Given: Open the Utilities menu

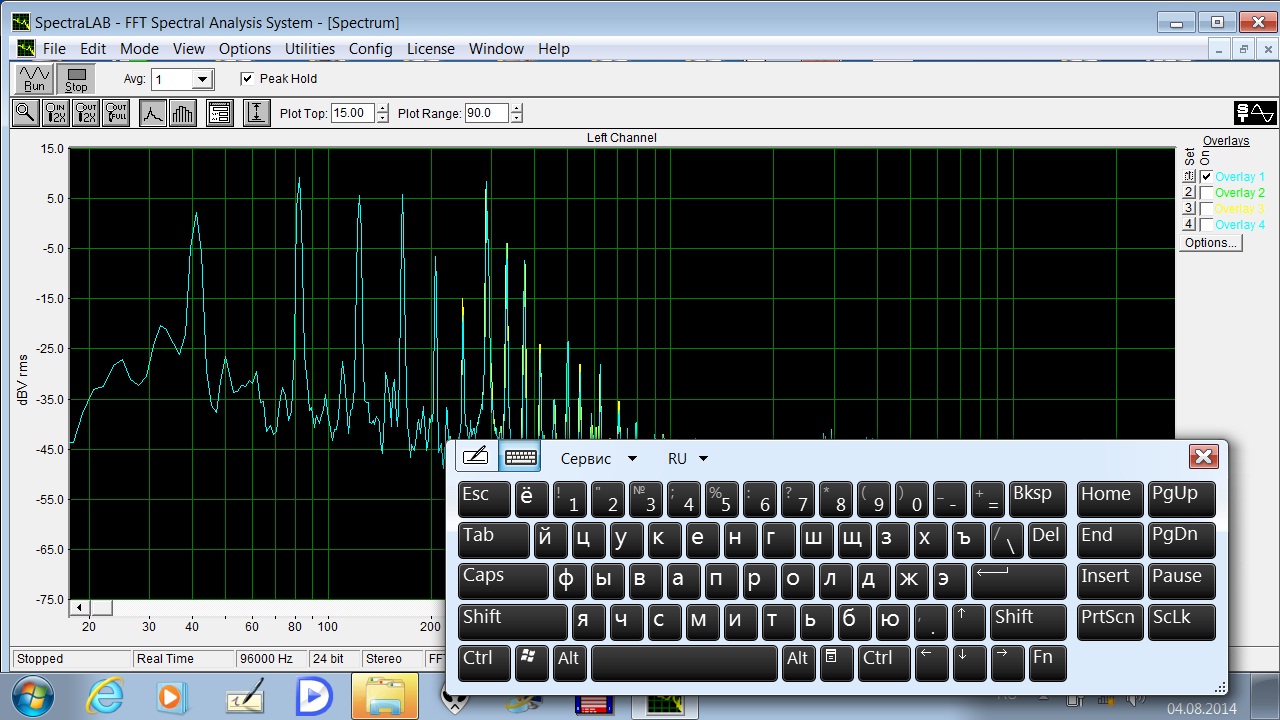Looking at the screenshot, I should pos(310,49).
